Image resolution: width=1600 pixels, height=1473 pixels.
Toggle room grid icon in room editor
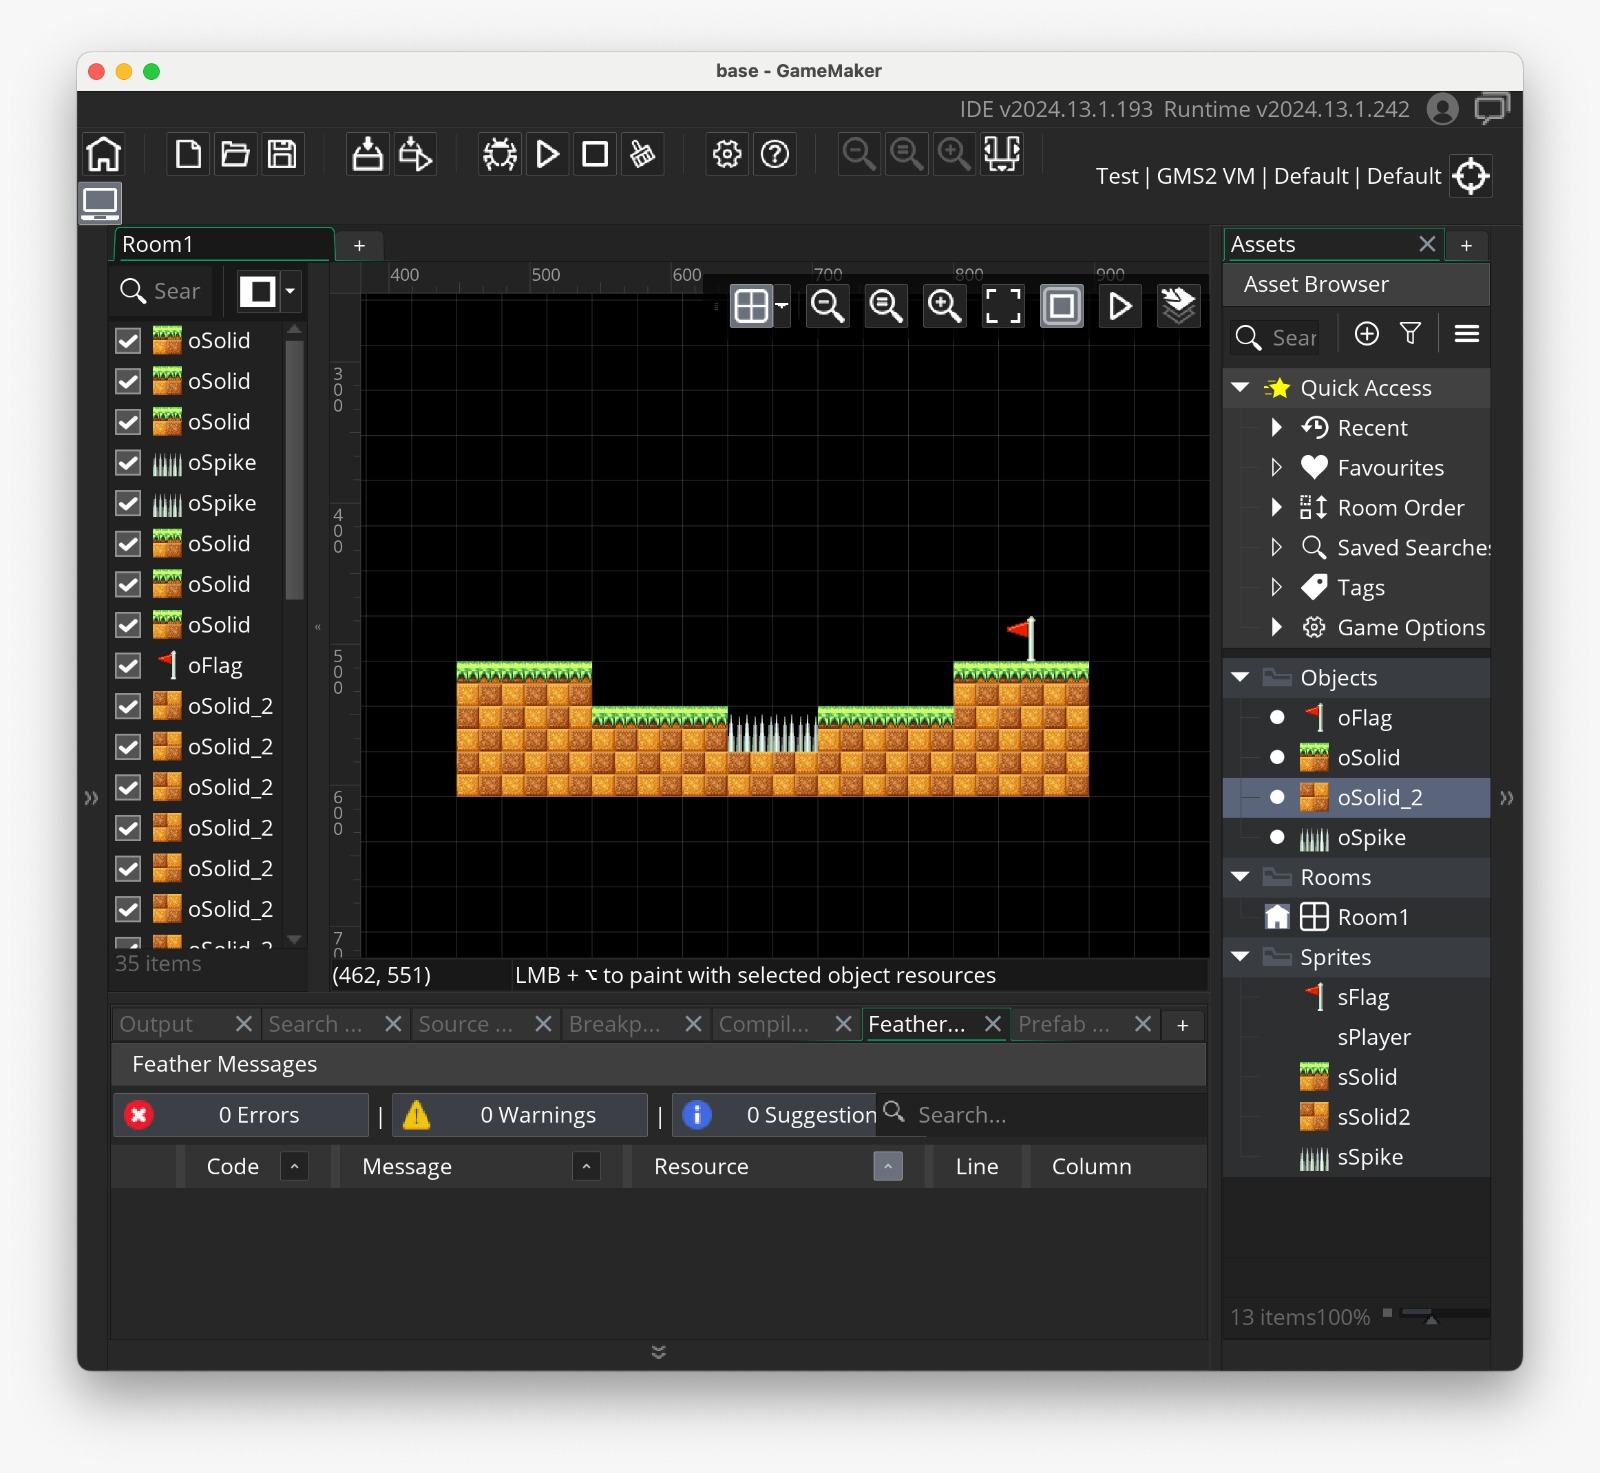click(x=751, y=306)
